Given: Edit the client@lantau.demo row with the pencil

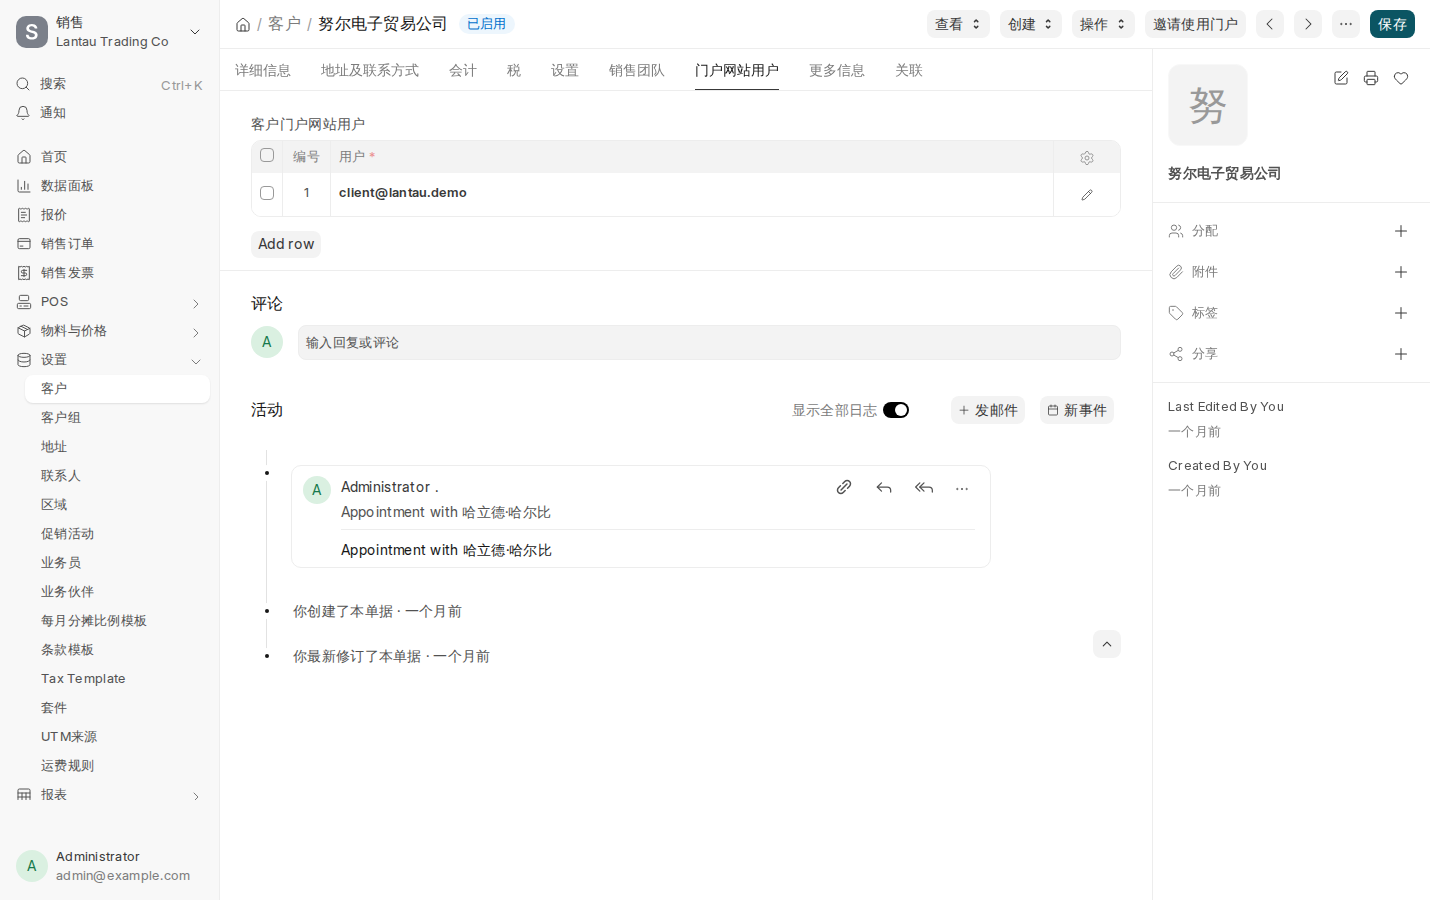Looking at the screenshot, I should 1087,195.
